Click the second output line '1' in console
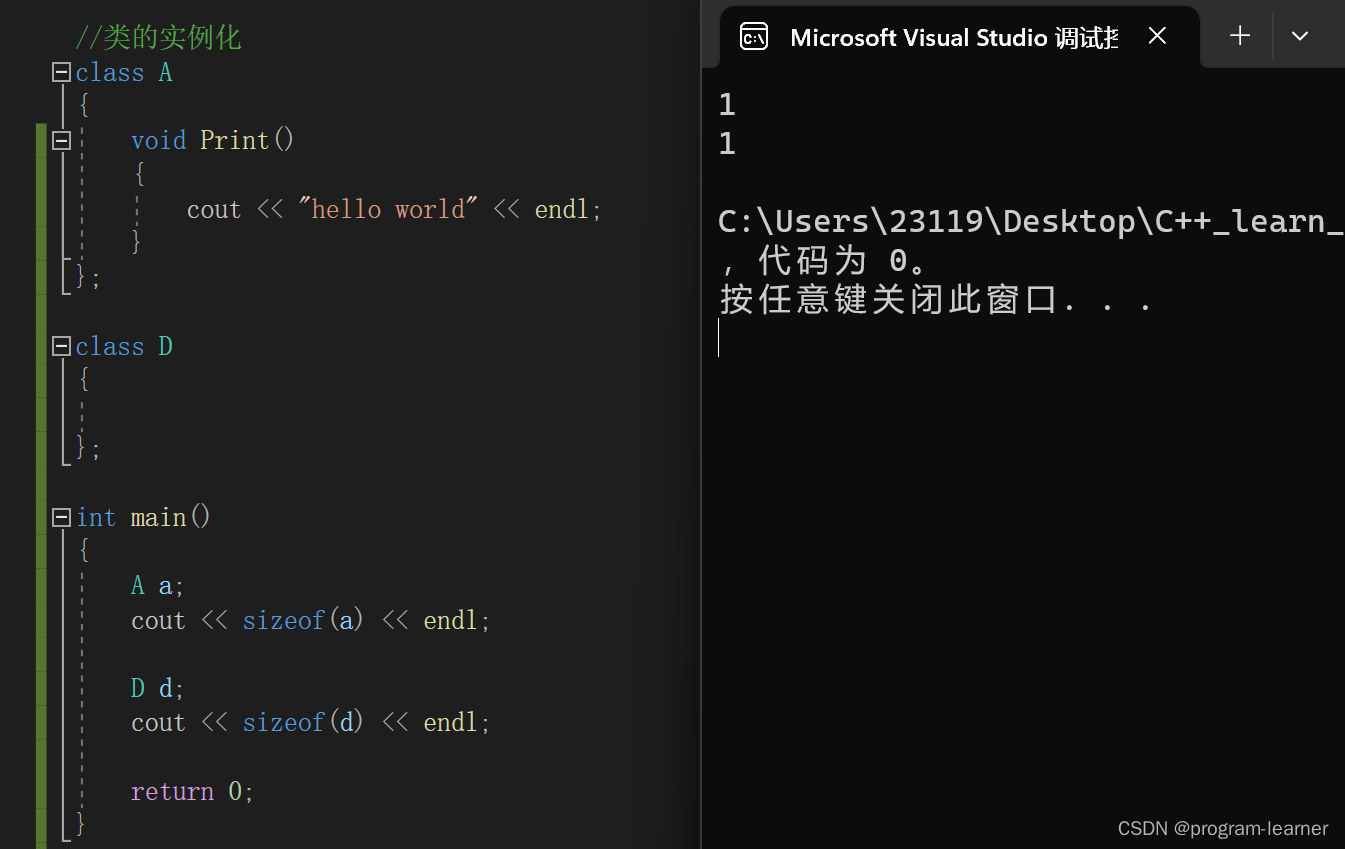Image resolution: width=1345 pixels, height=849 pixels. click(727, 144)
